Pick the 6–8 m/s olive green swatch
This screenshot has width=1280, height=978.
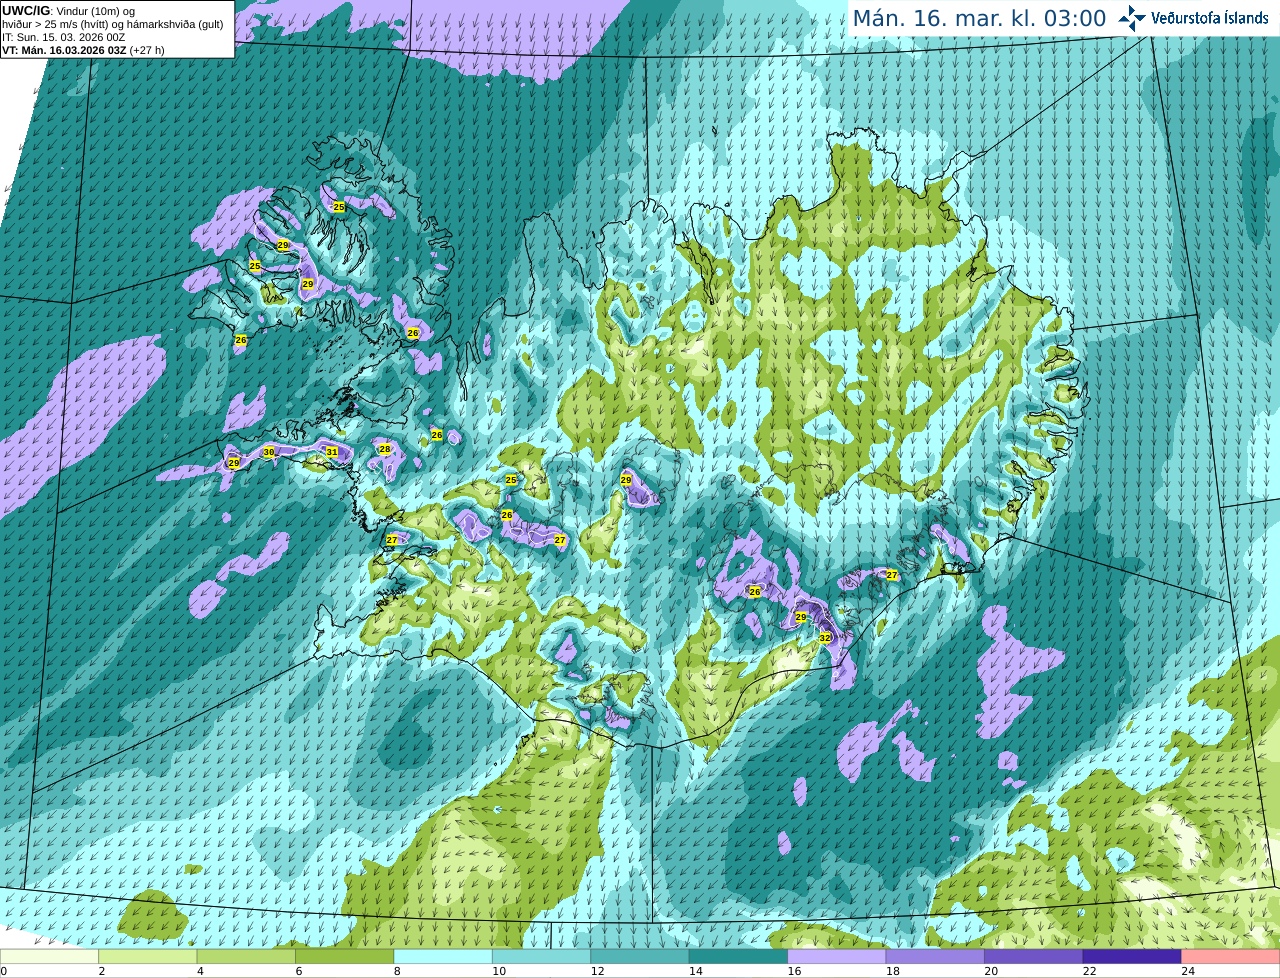tap(345, 956)
